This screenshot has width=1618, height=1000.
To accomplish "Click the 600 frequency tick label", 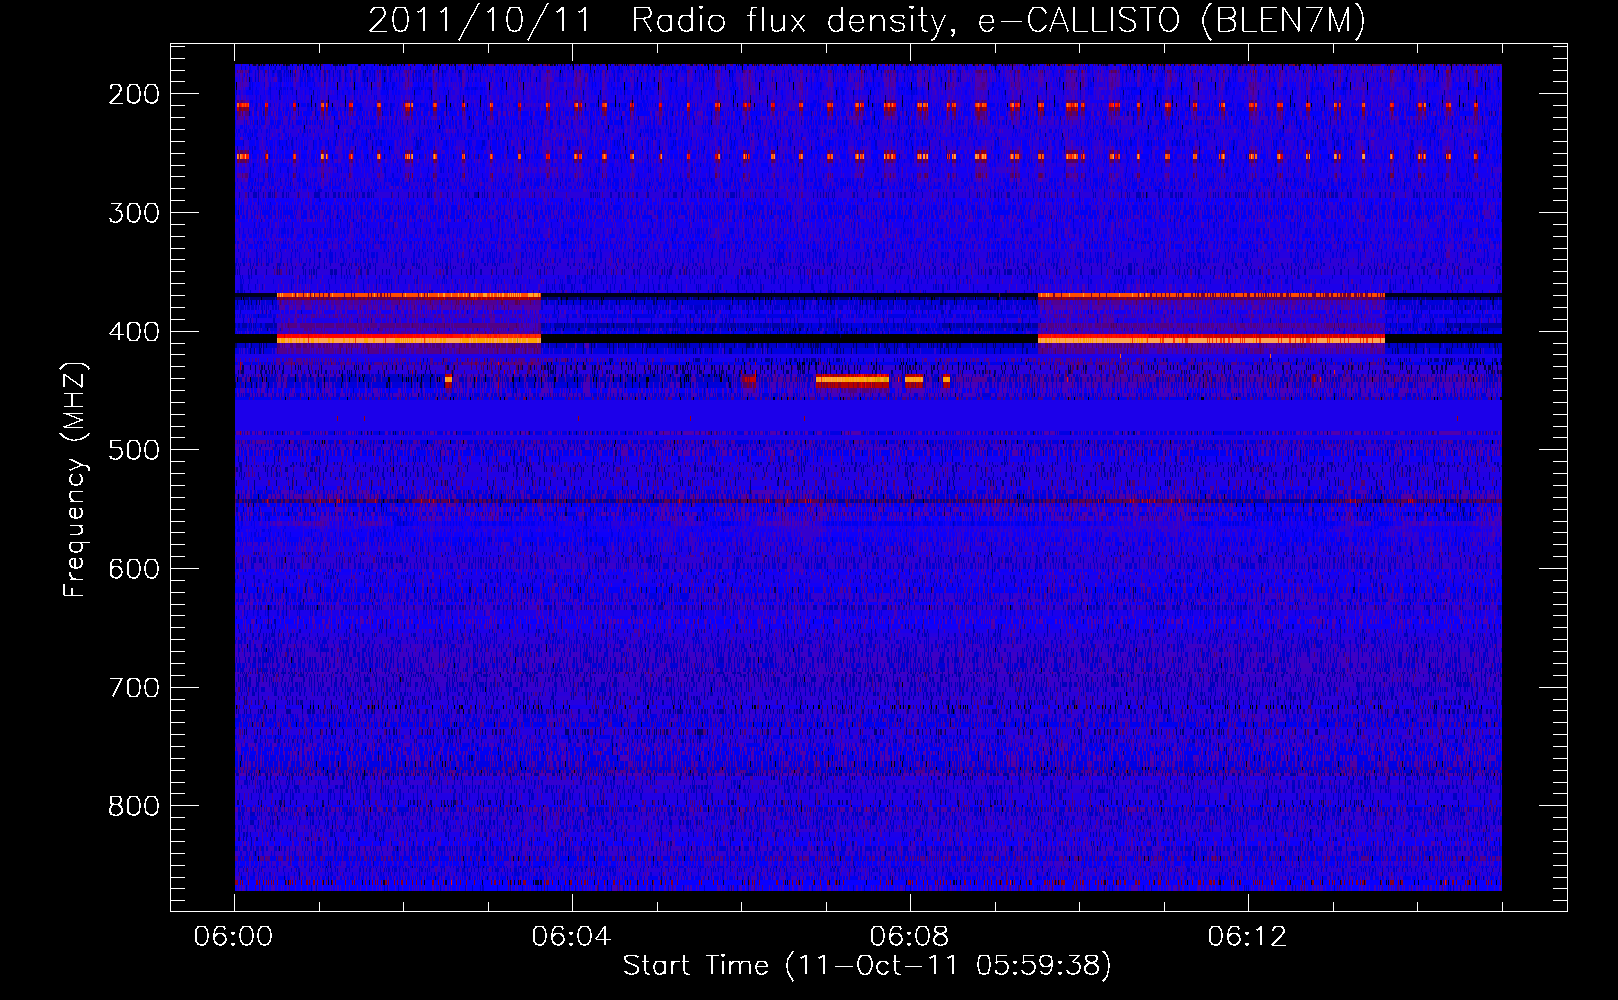I will pos(134,569).
